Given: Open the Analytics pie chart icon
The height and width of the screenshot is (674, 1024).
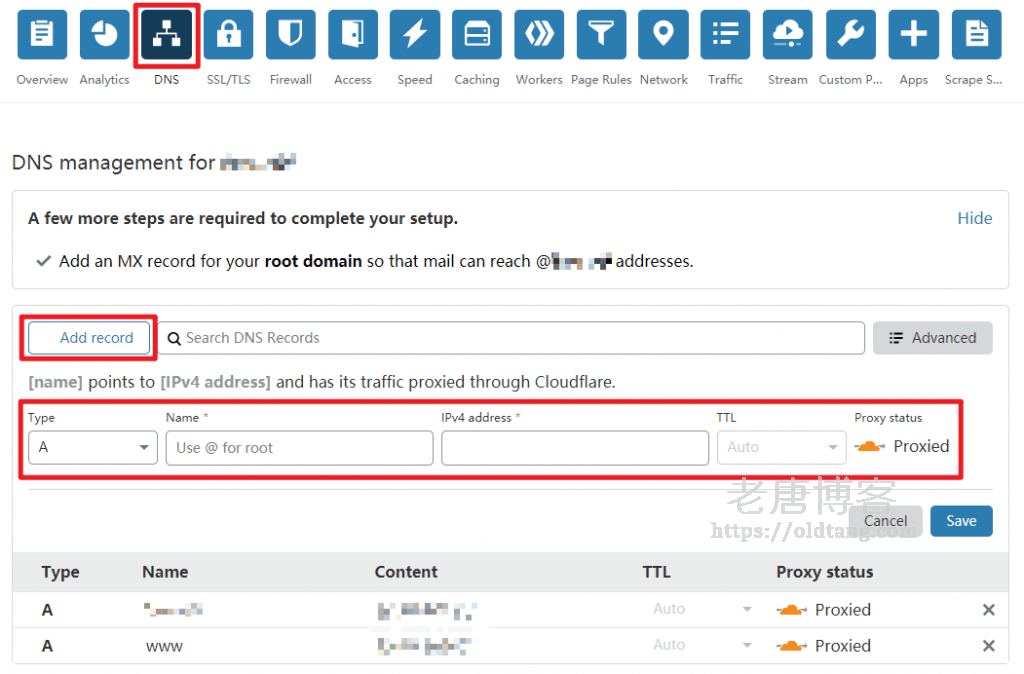Looking at the screenshot, I should pyautogui.click(x=104, y=35).
